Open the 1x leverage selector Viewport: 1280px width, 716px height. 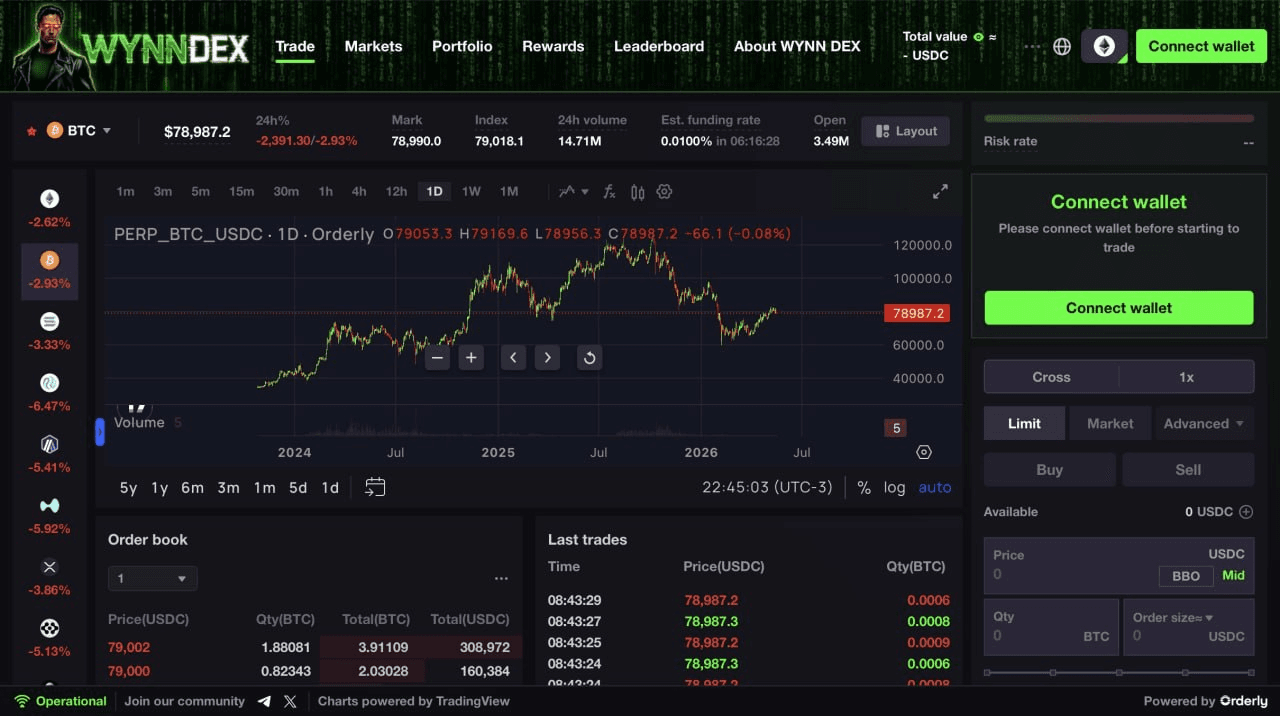pos(1186,377)
